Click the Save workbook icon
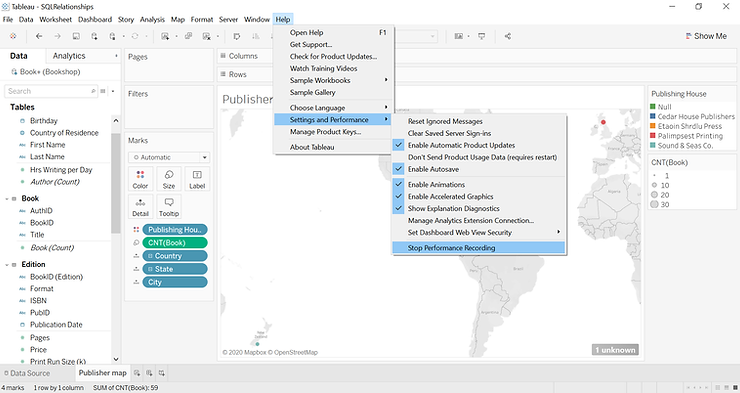 click(76, 36)
